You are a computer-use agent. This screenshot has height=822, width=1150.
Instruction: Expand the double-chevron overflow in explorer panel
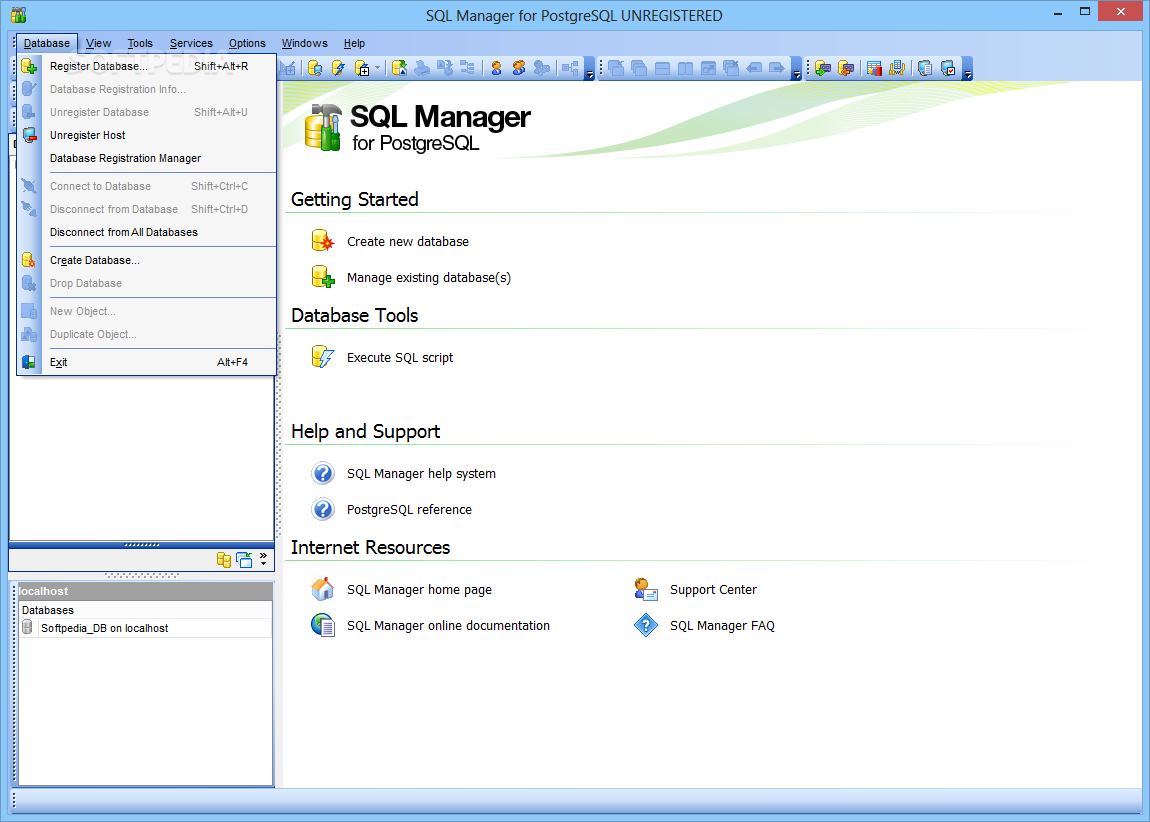(x=263, y=559)
